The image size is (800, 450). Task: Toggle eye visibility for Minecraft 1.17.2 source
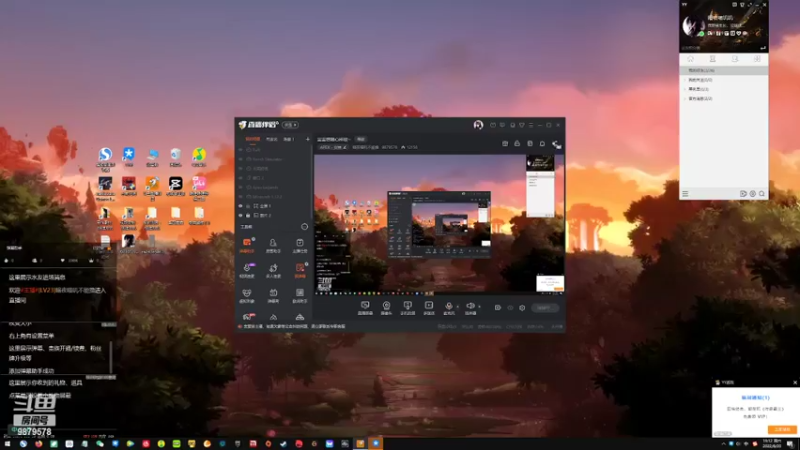(x=241, y=196)
